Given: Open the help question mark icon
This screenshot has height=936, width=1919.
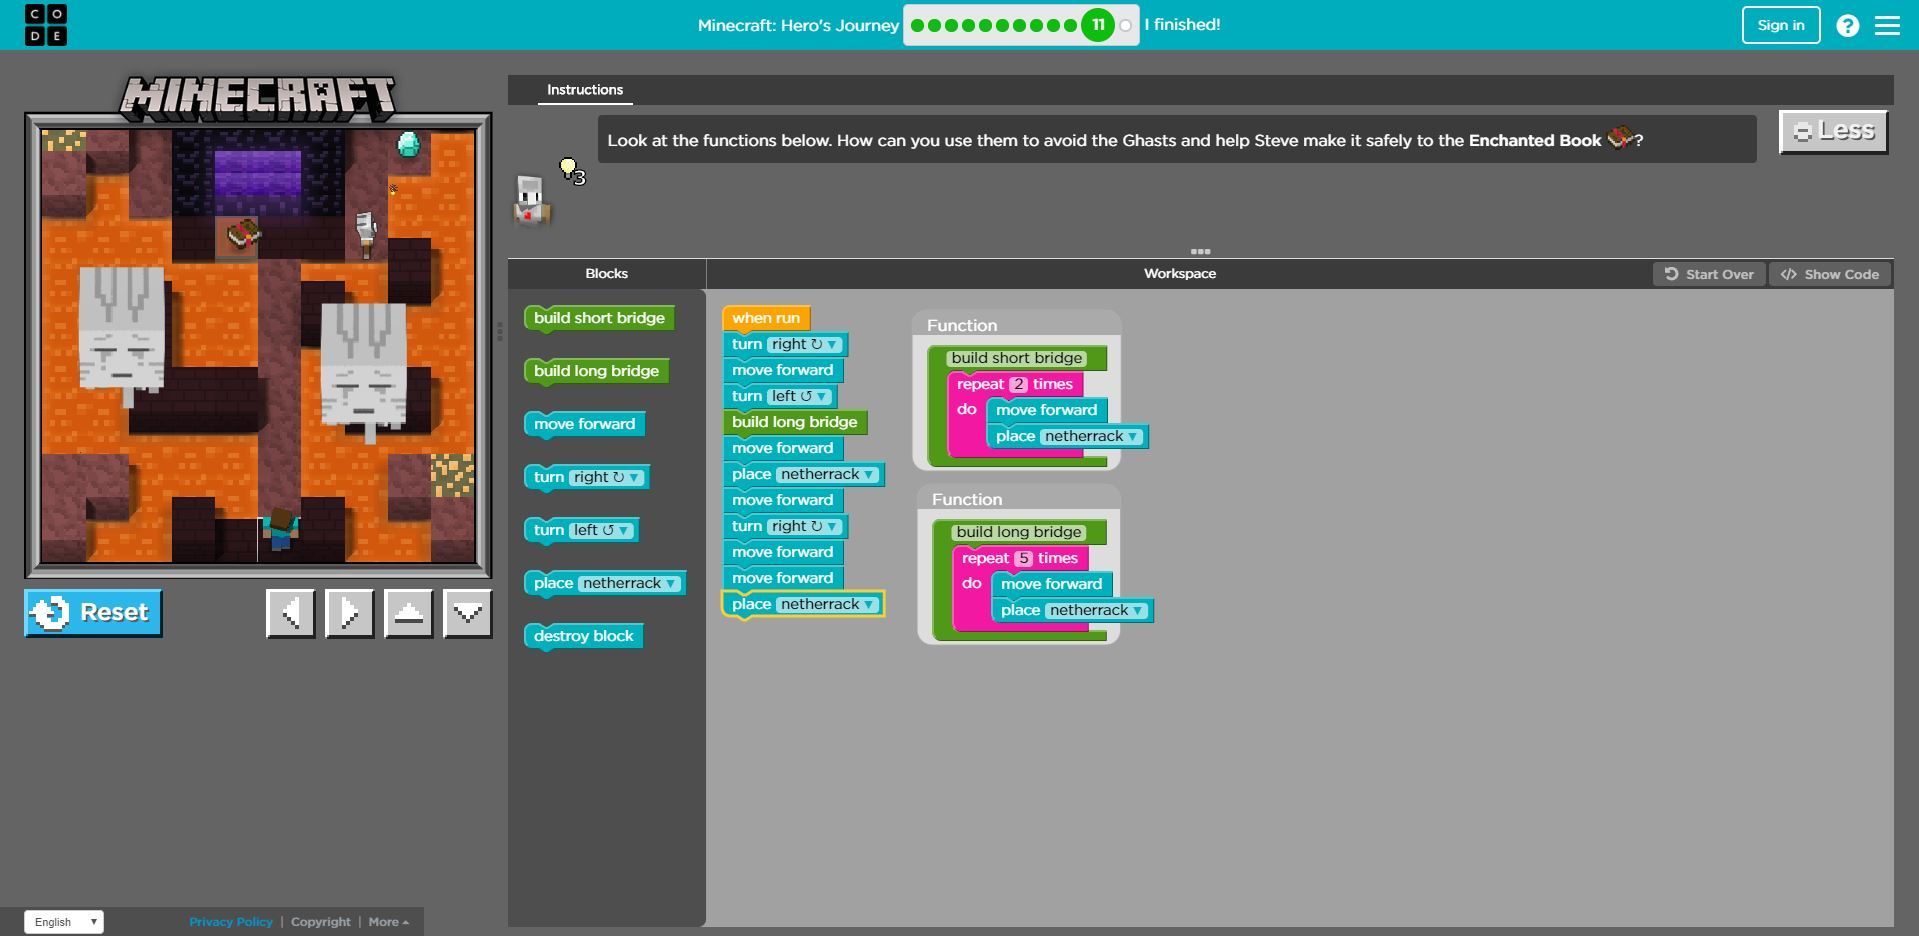Looking at the screenshot, I should point(1847,26).
